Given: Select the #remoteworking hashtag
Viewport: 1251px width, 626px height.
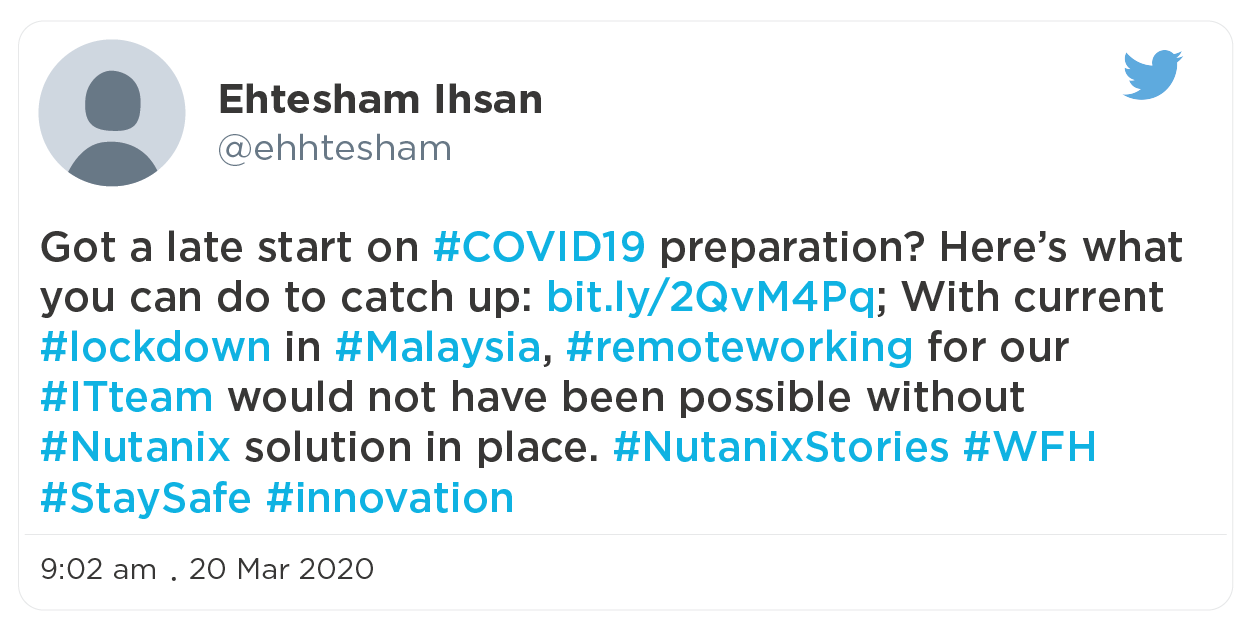Looking at the screenshot, I should [x=739, y=347].
